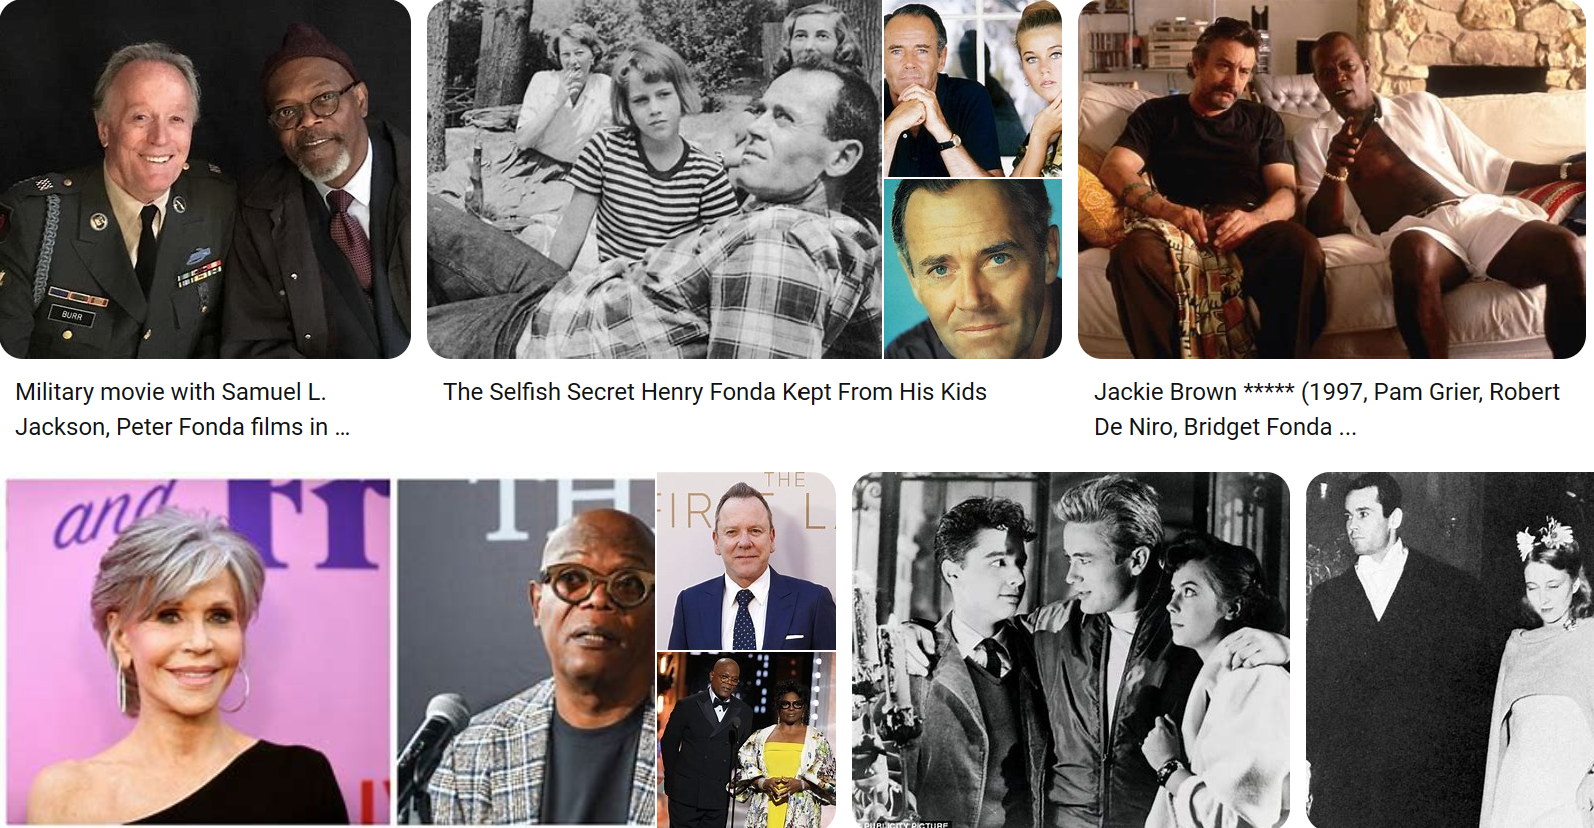Viewport: 1594px width, 828px height.
Task: Select gray-haired woman on pink backdrop image
Action: click(x=198, y=651)
